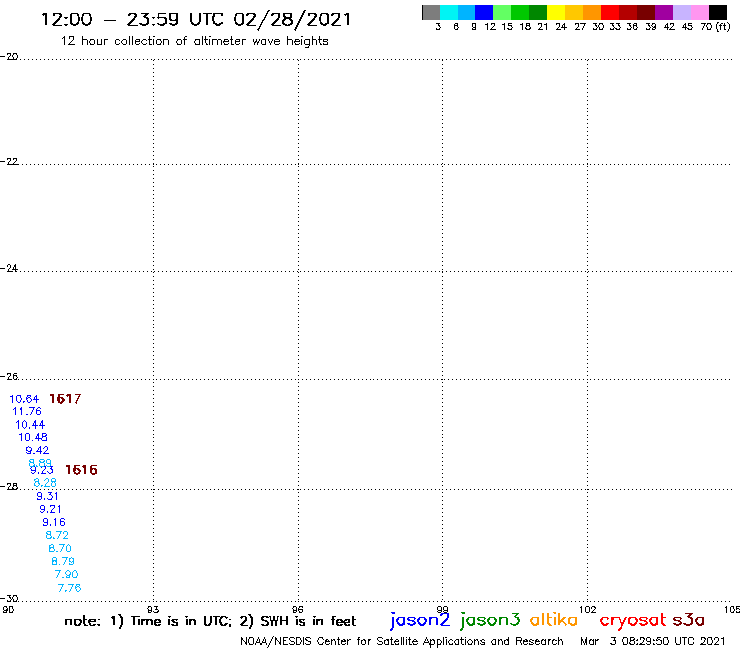The image size is (740, 650).
Task: Select the time label 1616
Action: pyautogui.click(x=81, y=470)
